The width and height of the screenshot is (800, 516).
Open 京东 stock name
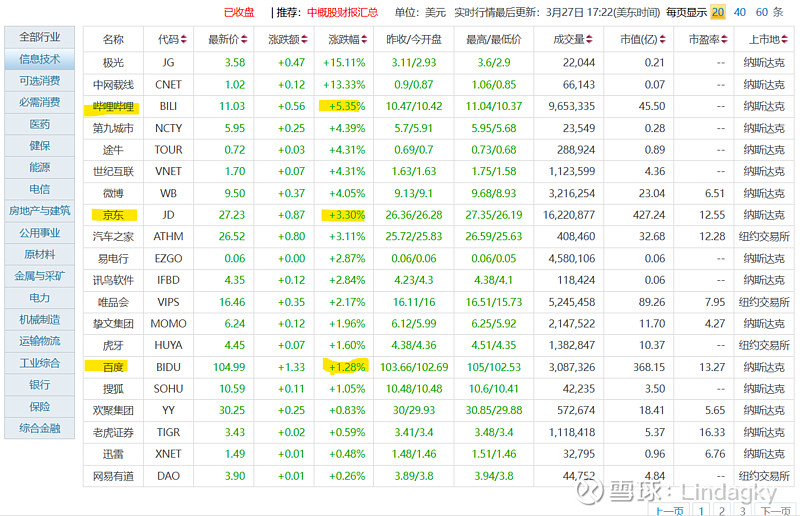113,215
